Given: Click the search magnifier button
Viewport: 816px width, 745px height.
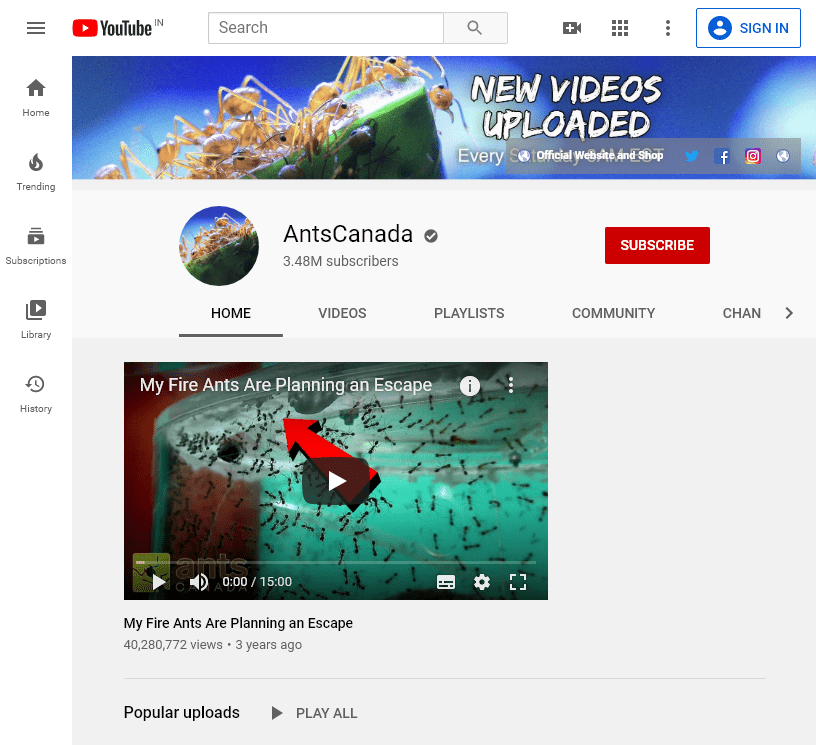Looking at the screenshot, I should pyautogui.click(x=475, y=28).
